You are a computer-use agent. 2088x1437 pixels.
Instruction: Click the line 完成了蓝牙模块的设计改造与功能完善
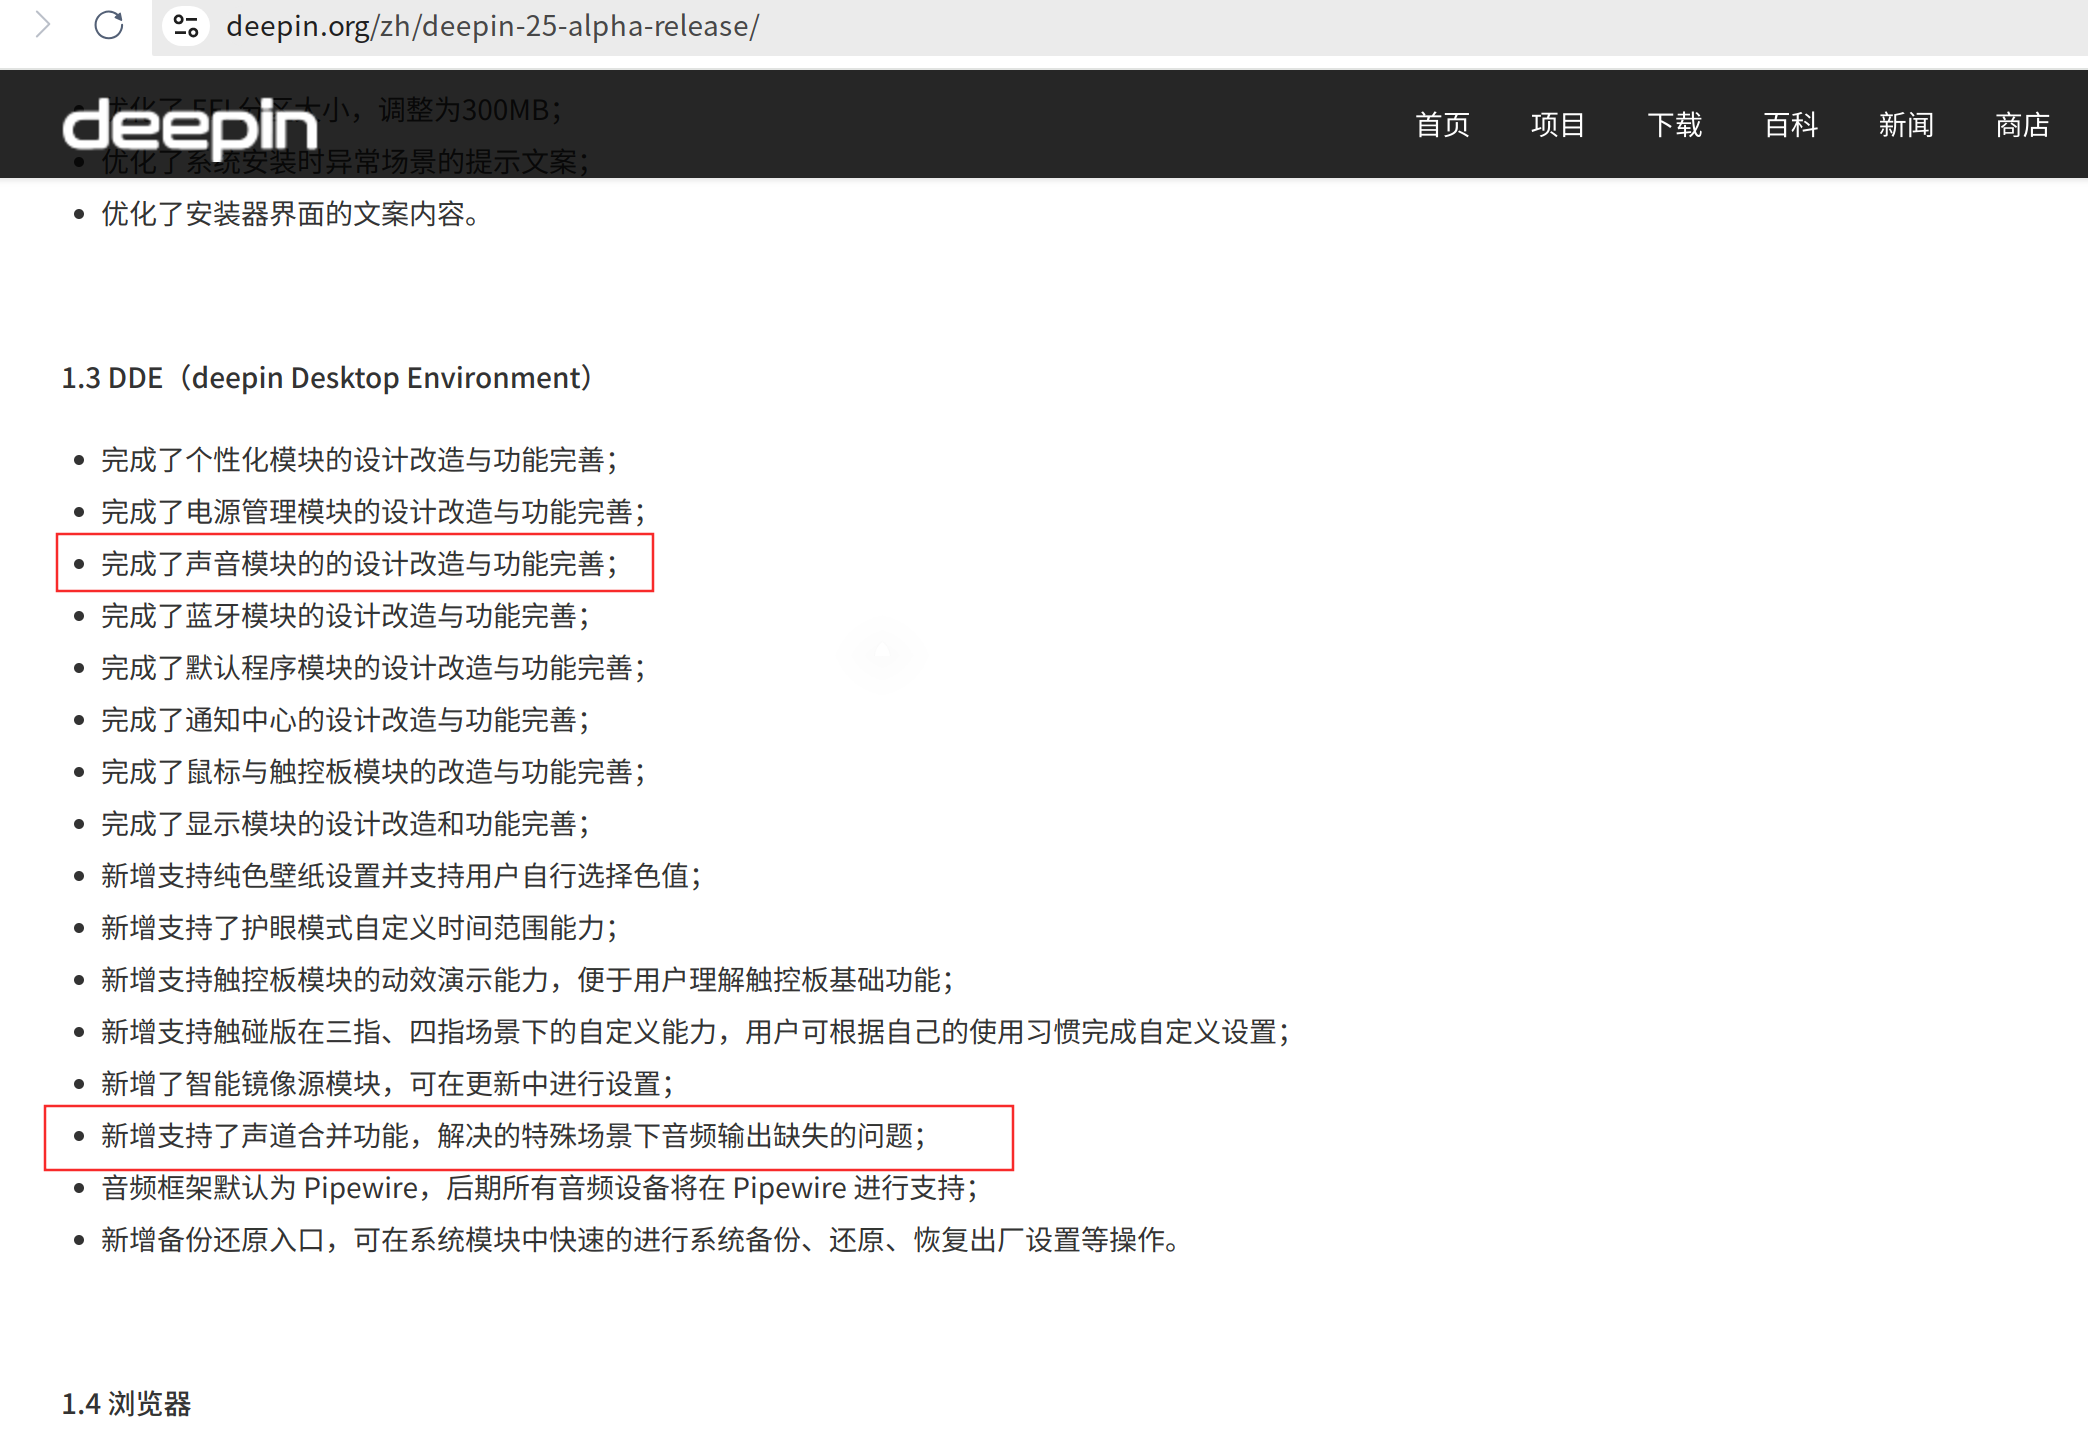(x=346, y=616)
